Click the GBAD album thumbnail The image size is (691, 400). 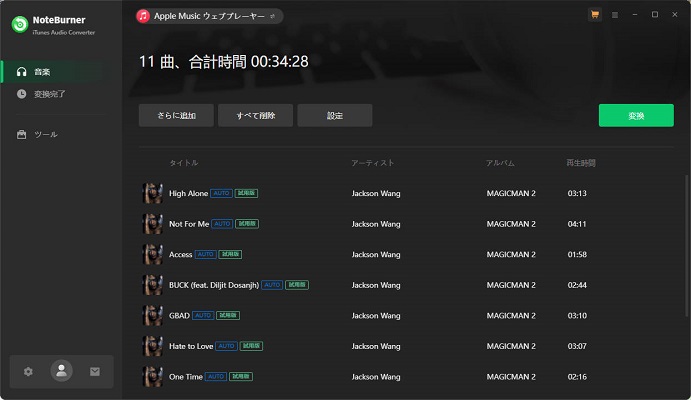point(152,315)
